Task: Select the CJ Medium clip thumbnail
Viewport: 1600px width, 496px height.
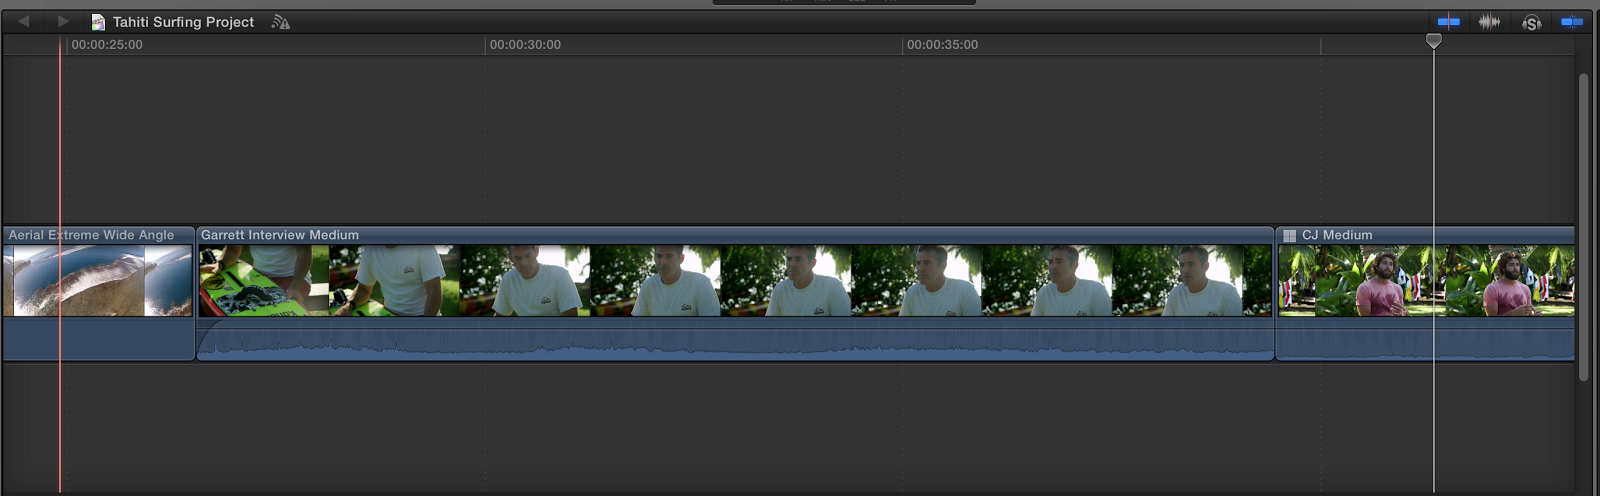Action: point(1426,281)
